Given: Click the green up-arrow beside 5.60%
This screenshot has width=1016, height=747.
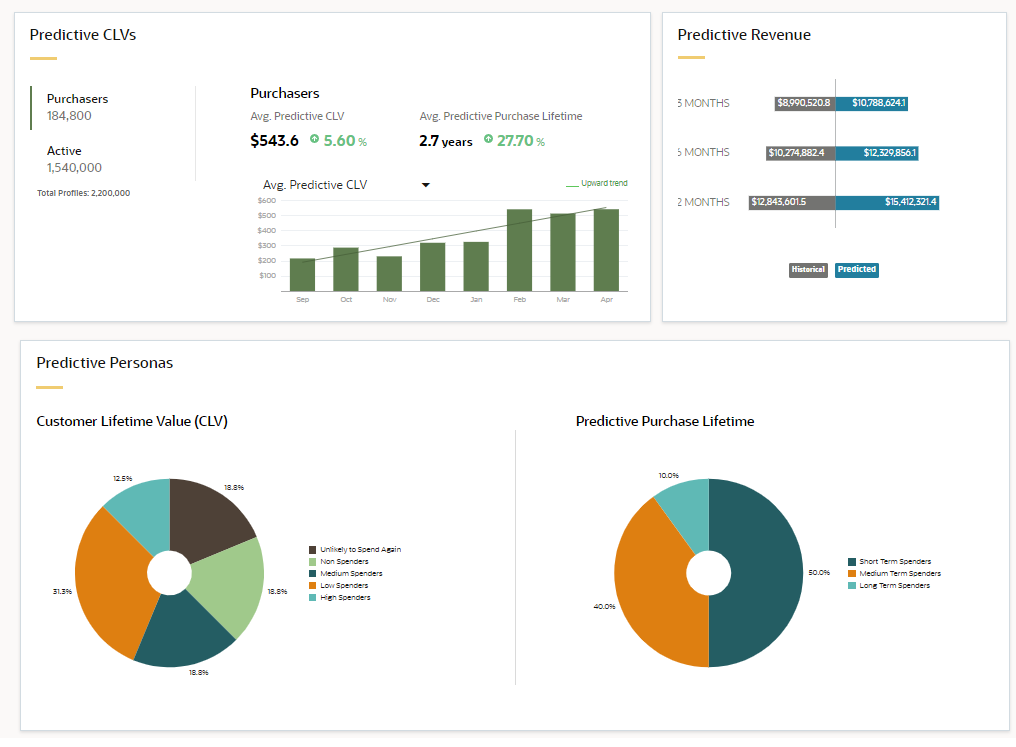Looking at the screenshot, I should [314, 141].
